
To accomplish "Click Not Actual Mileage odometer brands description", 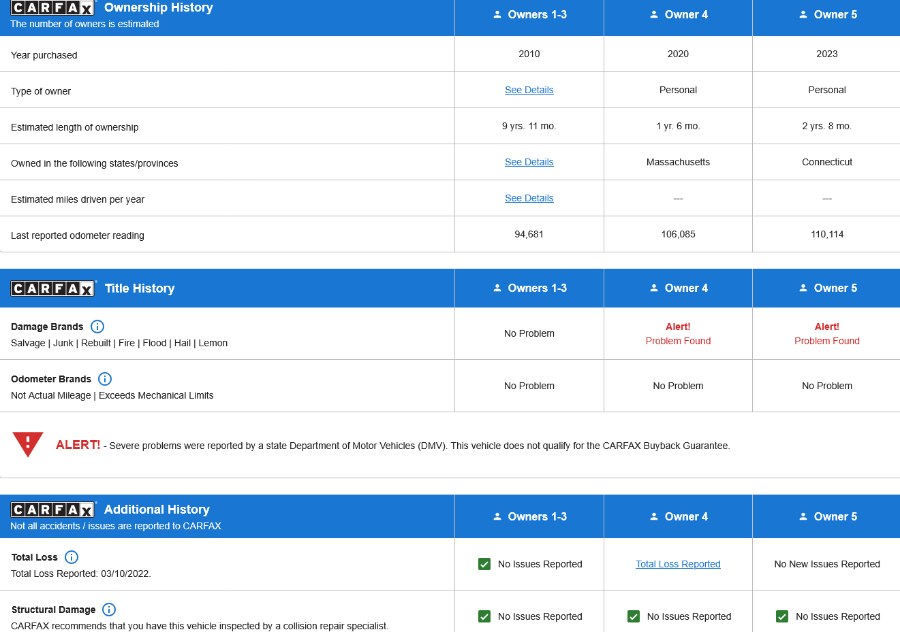I will pyautogui.click(x=112, y=396).
